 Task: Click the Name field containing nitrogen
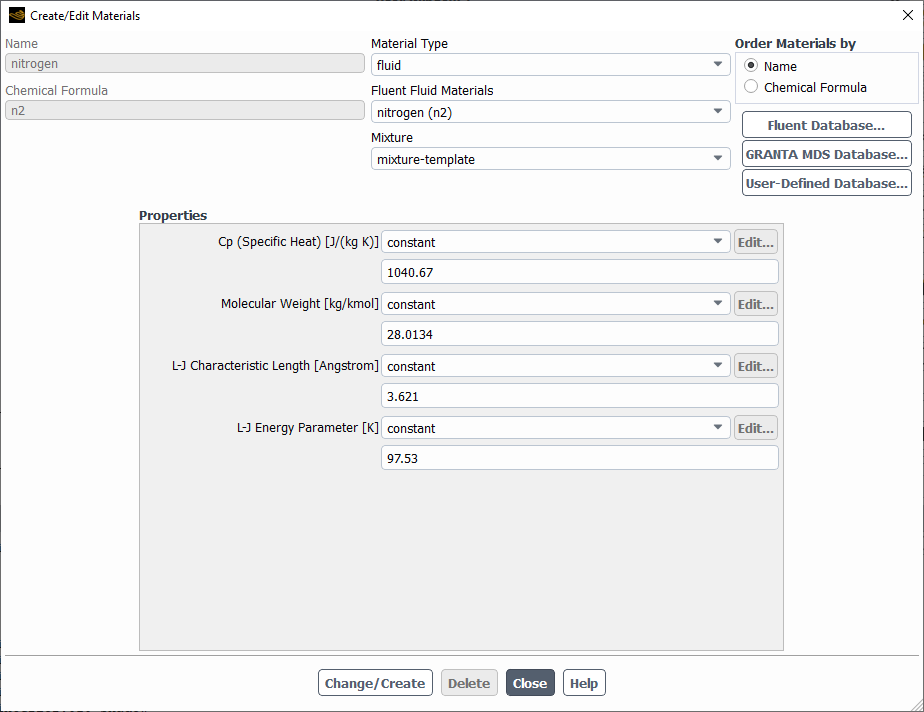[x=185, y=63]
